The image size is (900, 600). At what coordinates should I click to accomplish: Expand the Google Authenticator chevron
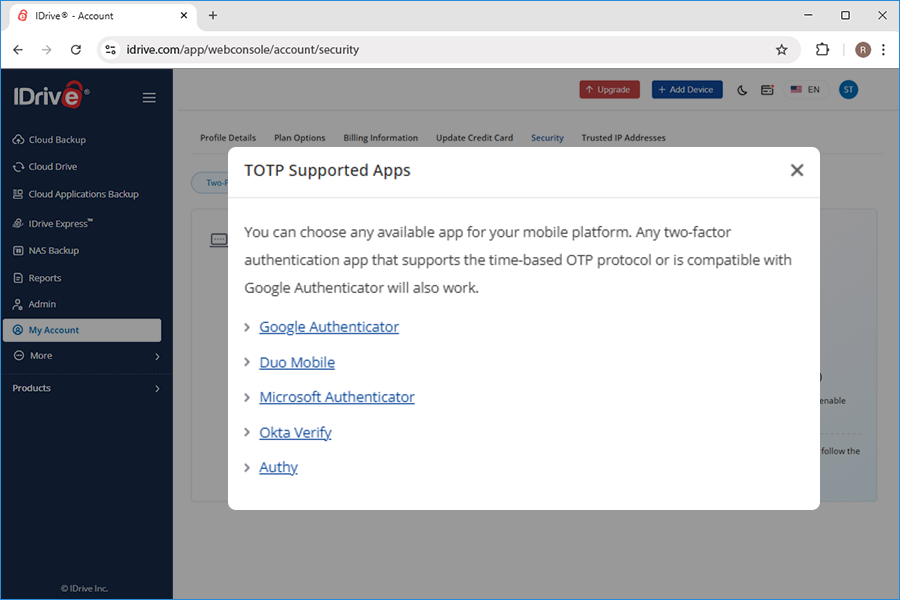(x=247, y=327)
